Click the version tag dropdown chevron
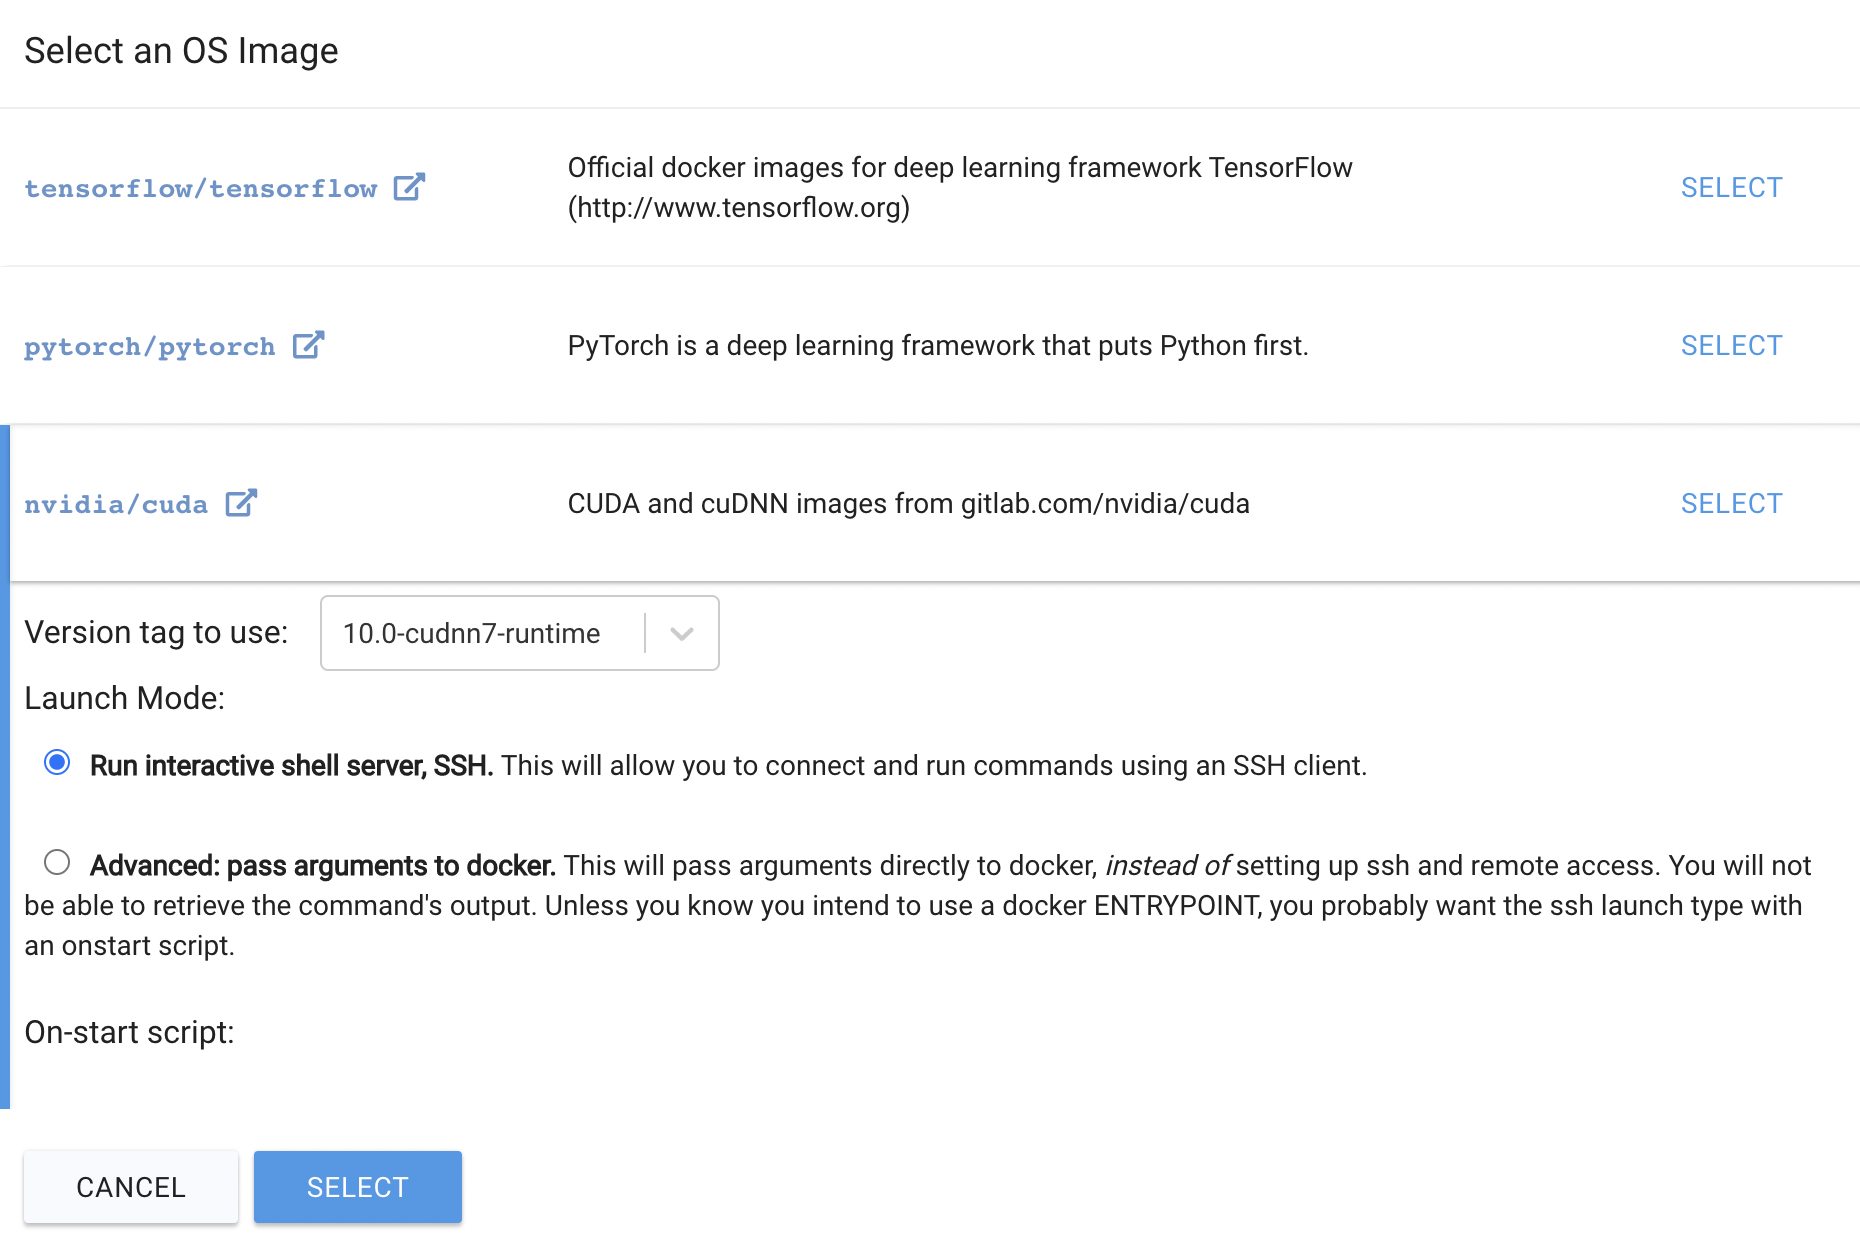The image size is (1860, 1248). pyautogui.click(x=682, y=633)
